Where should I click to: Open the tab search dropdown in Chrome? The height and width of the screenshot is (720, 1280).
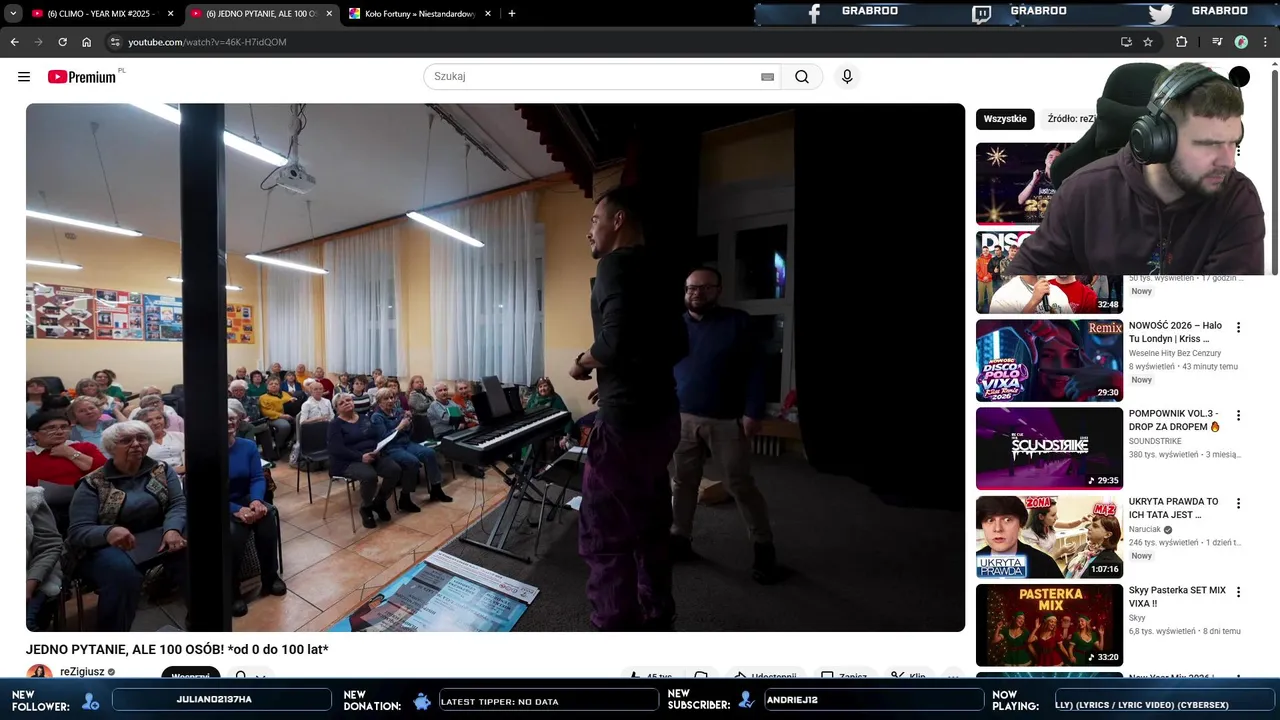tap(13, 13)
